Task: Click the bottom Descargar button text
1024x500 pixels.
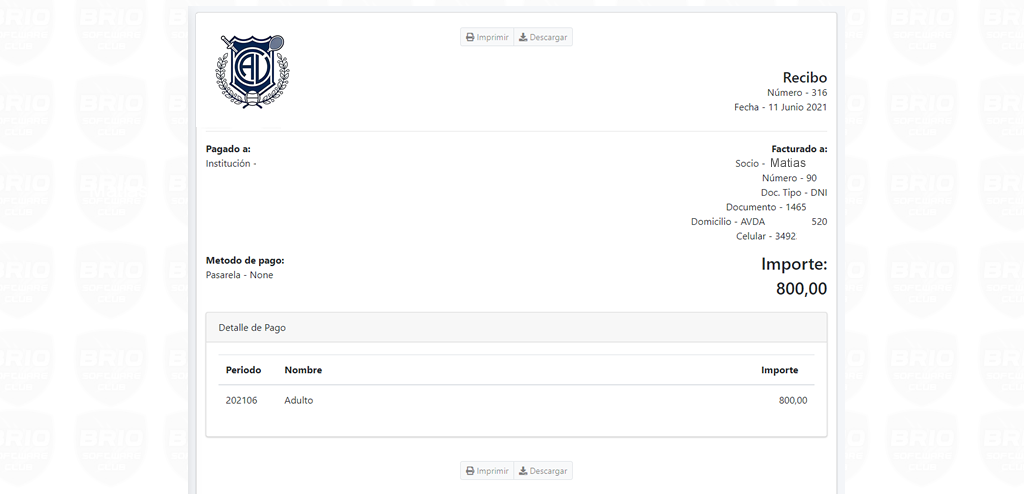Action: coord(549,471)
